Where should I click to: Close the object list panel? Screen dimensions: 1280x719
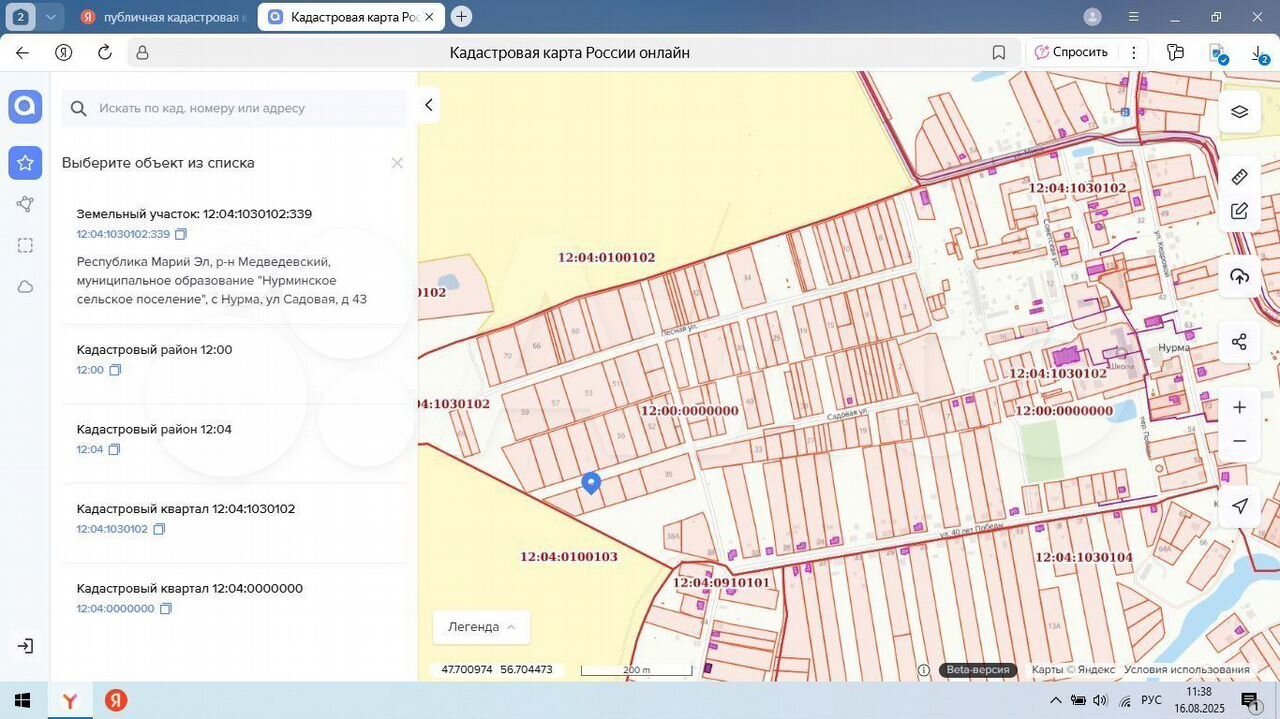tap(397, 163)
